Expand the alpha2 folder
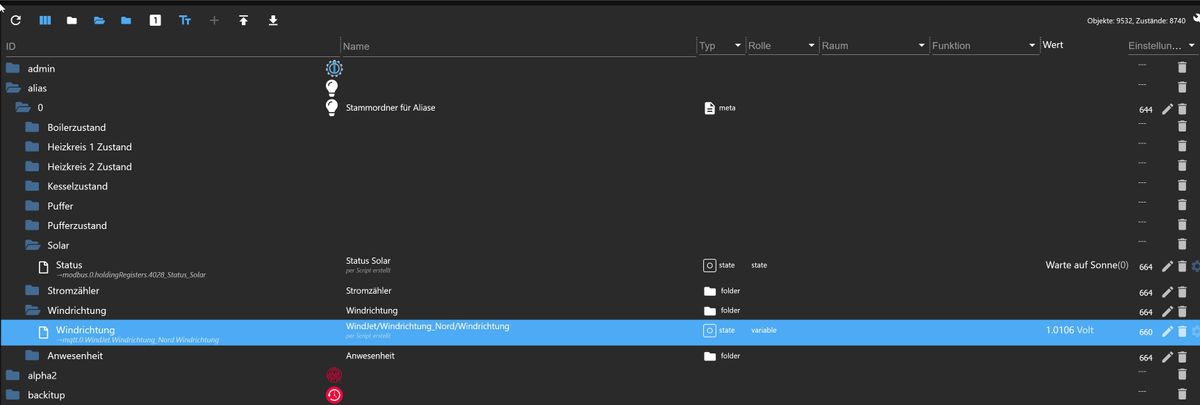1200x405 pixels. (x=13, y=375)
